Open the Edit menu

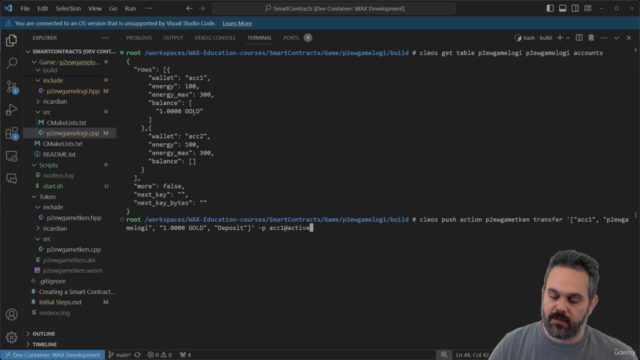tap(42, 8)
